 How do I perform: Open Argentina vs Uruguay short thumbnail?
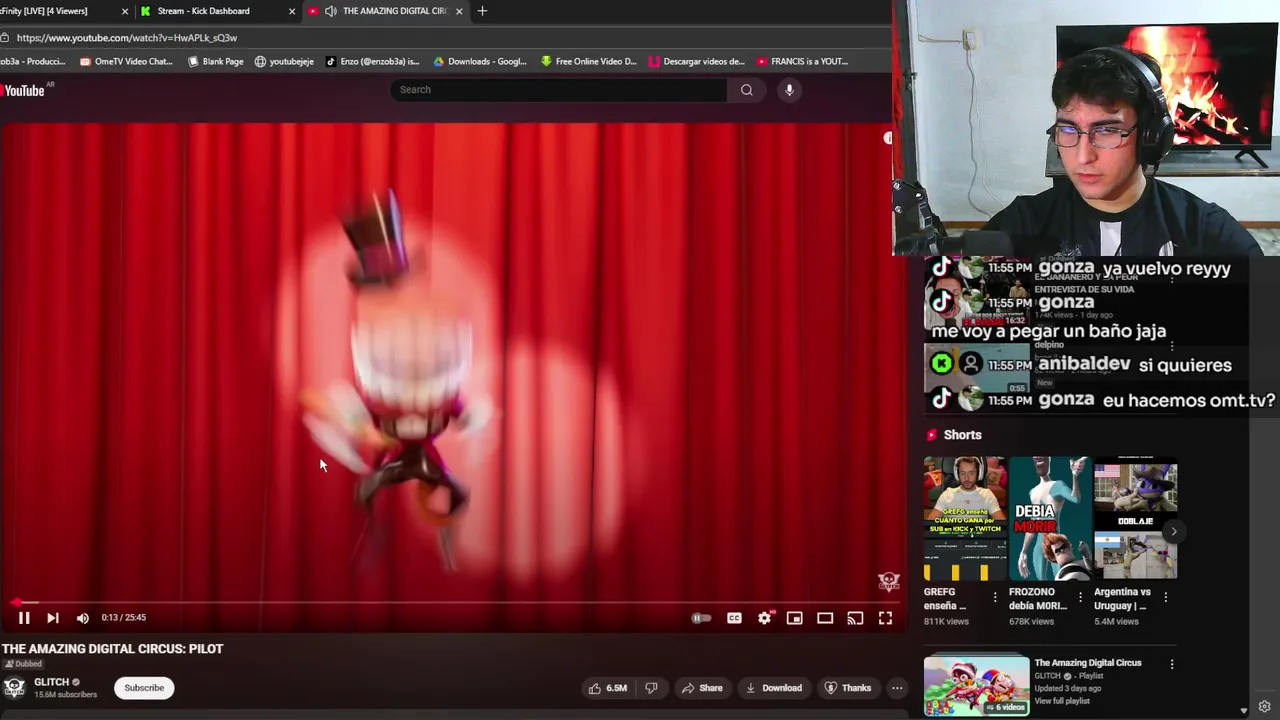[1135, 519]
